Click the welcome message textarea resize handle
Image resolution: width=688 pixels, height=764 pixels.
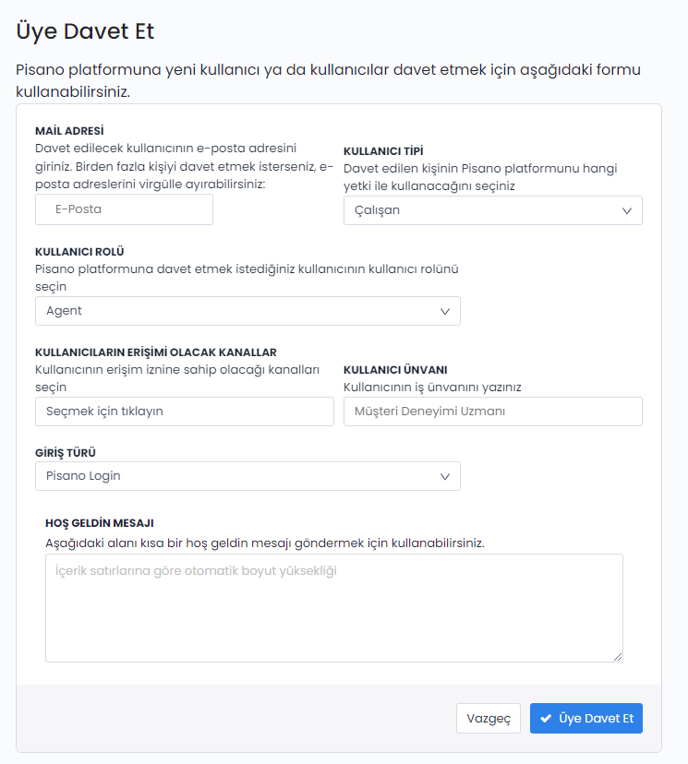point(617,656)
